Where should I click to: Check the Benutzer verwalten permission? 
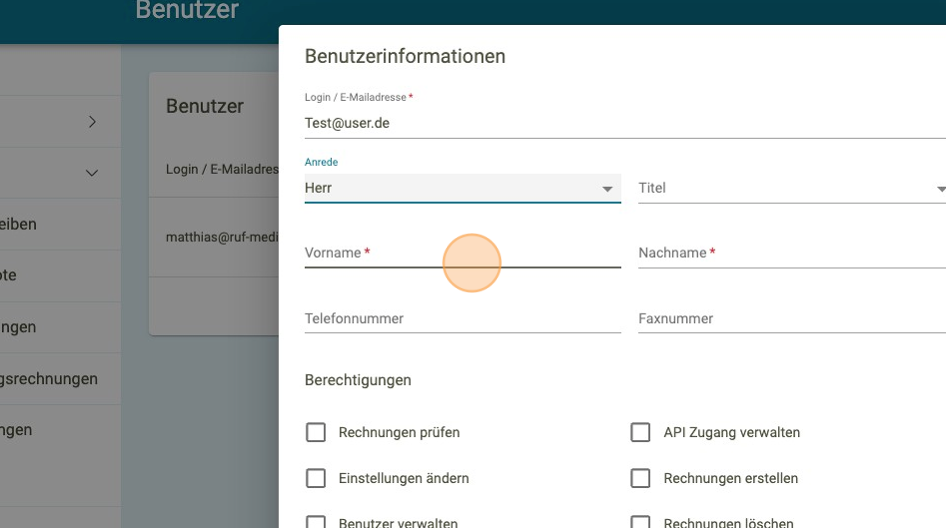point(316,522)
